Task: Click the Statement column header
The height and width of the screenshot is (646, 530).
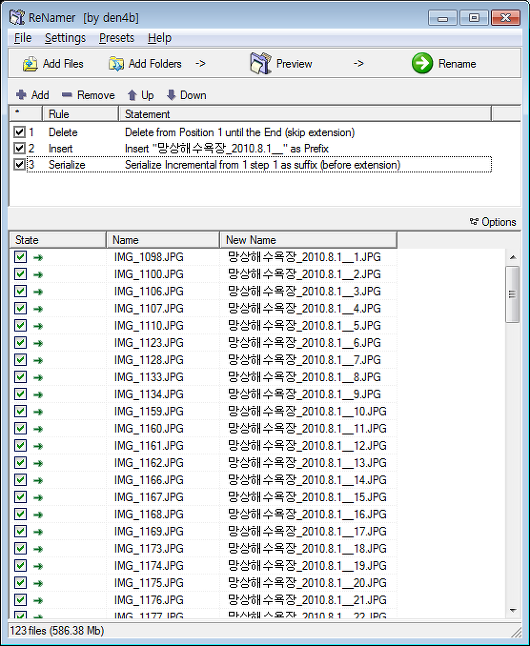Action: pos(305,114)
